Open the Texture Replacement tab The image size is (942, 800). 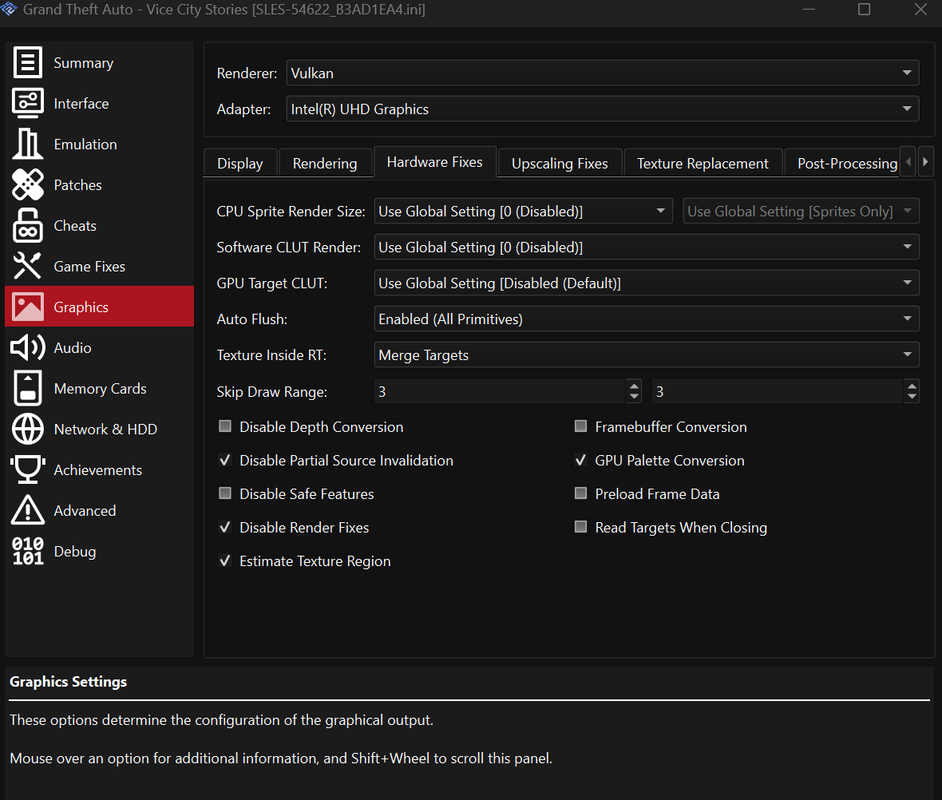click(x=703, y=163)
